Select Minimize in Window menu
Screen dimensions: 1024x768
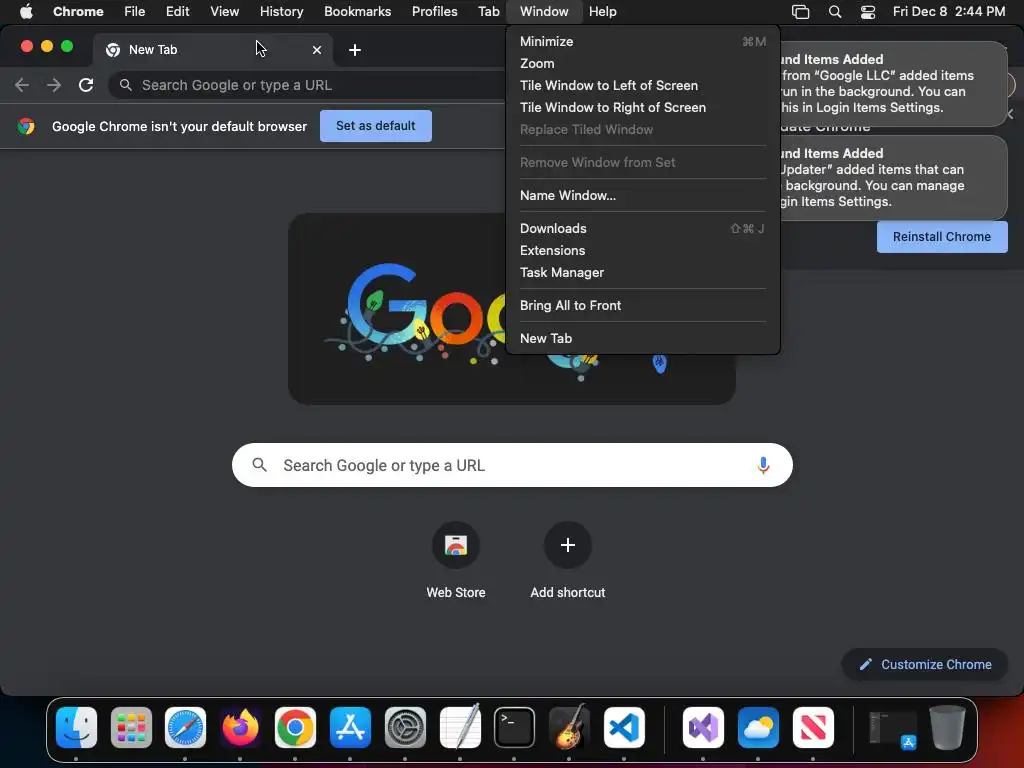point(643,41)
